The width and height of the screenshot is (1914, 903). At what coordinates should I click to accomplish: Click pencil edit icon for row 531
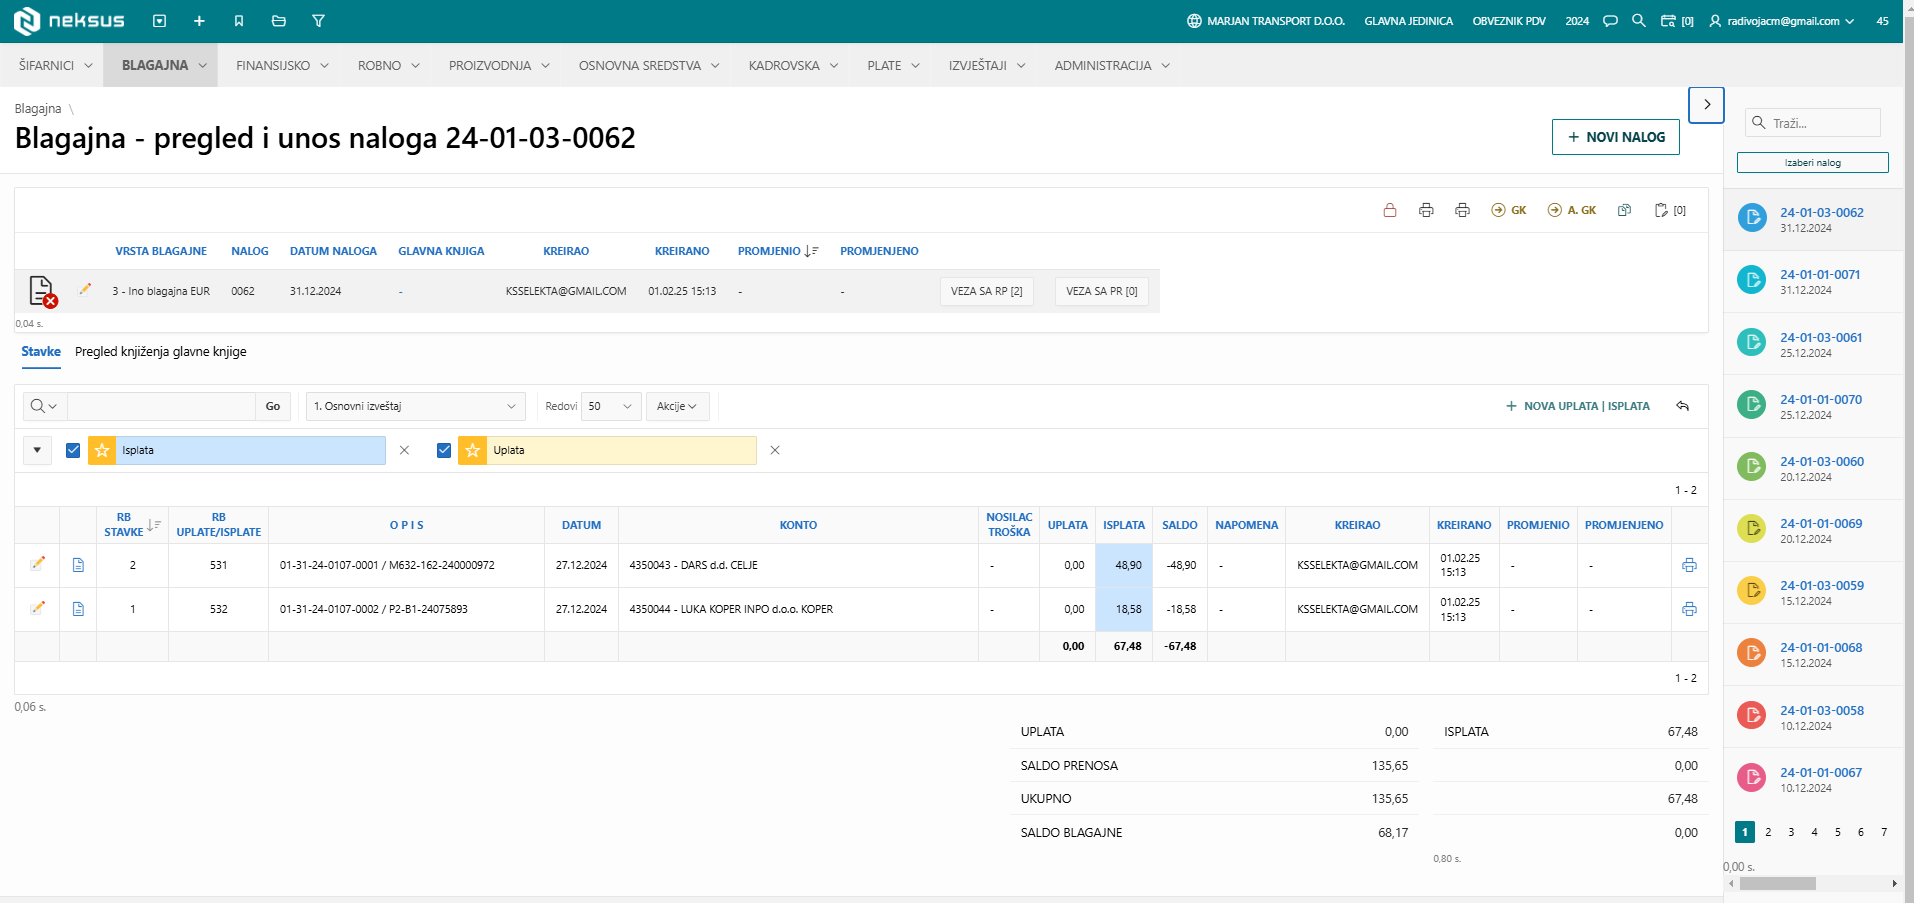38,564
